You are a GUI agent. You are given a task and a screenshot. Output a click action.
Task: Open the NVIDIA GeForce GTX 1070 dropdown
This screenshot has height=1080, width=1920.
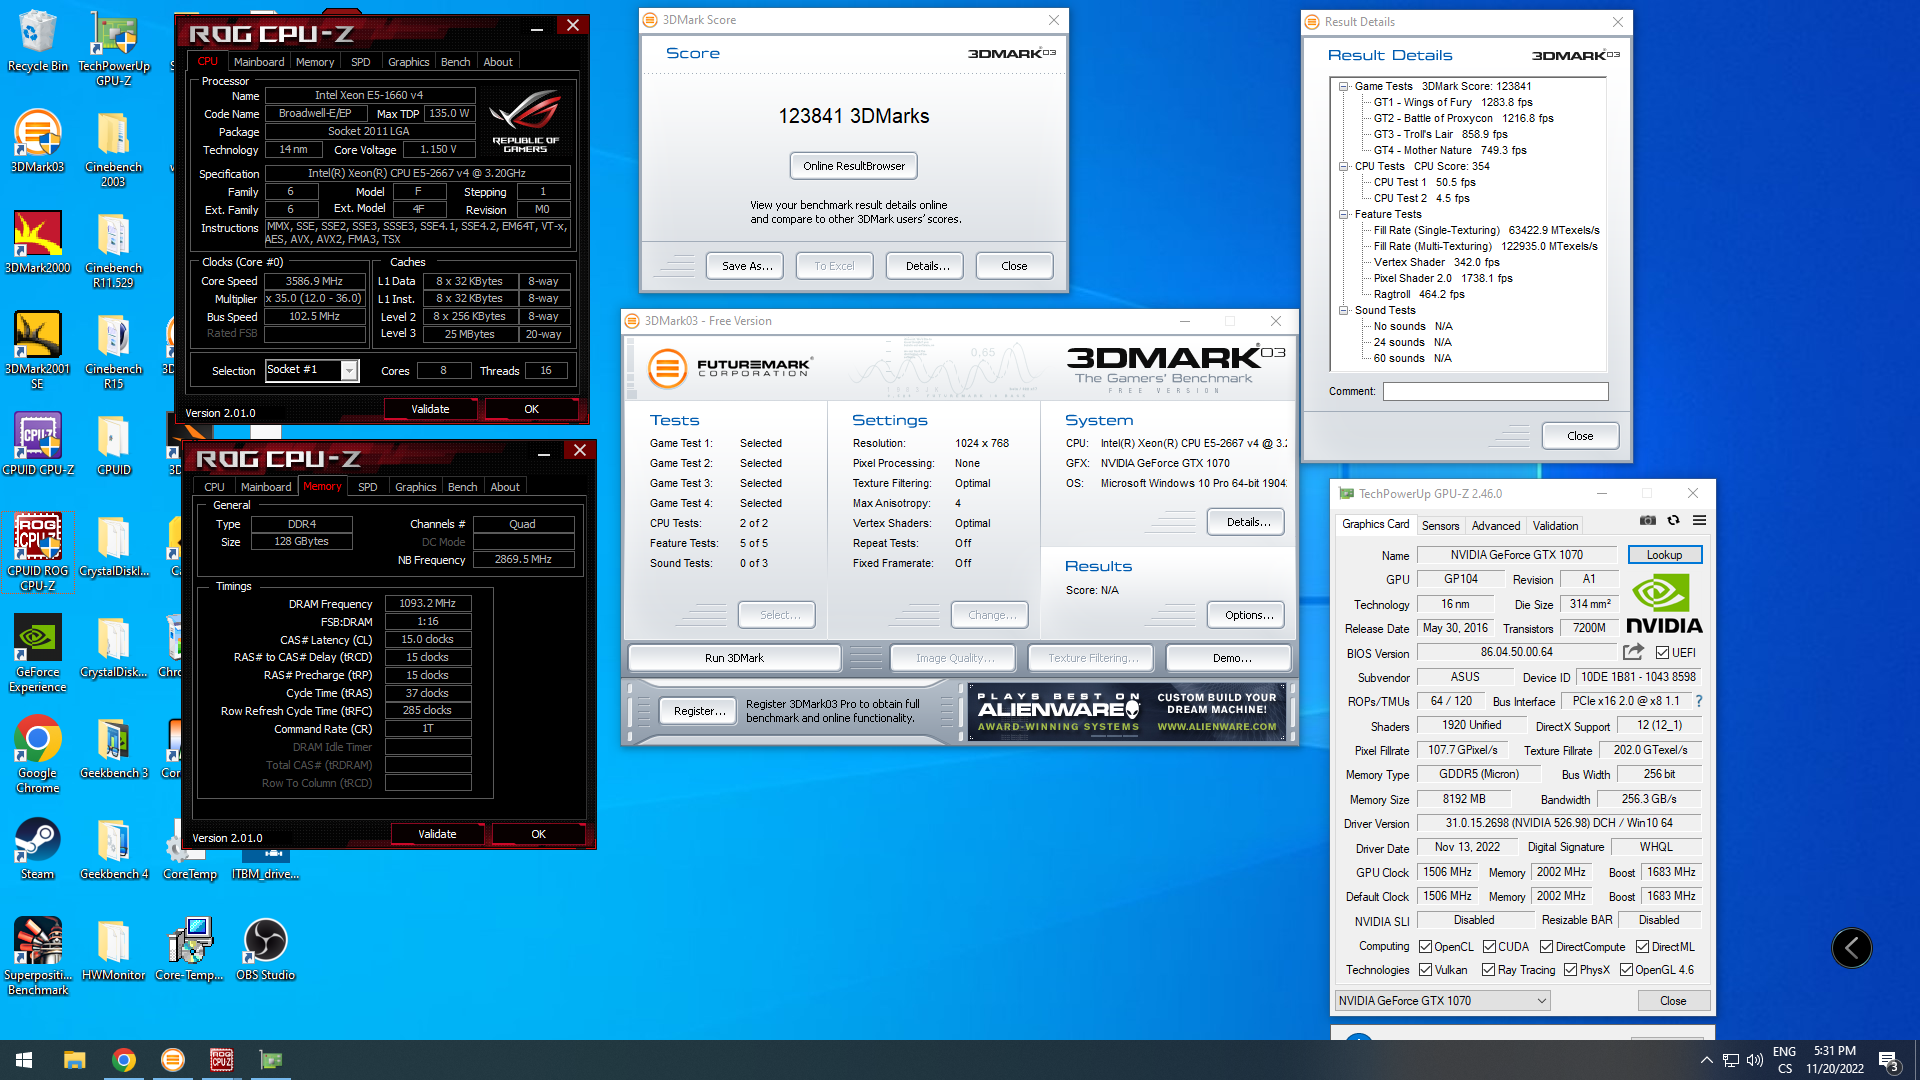pos(1442,1000)
